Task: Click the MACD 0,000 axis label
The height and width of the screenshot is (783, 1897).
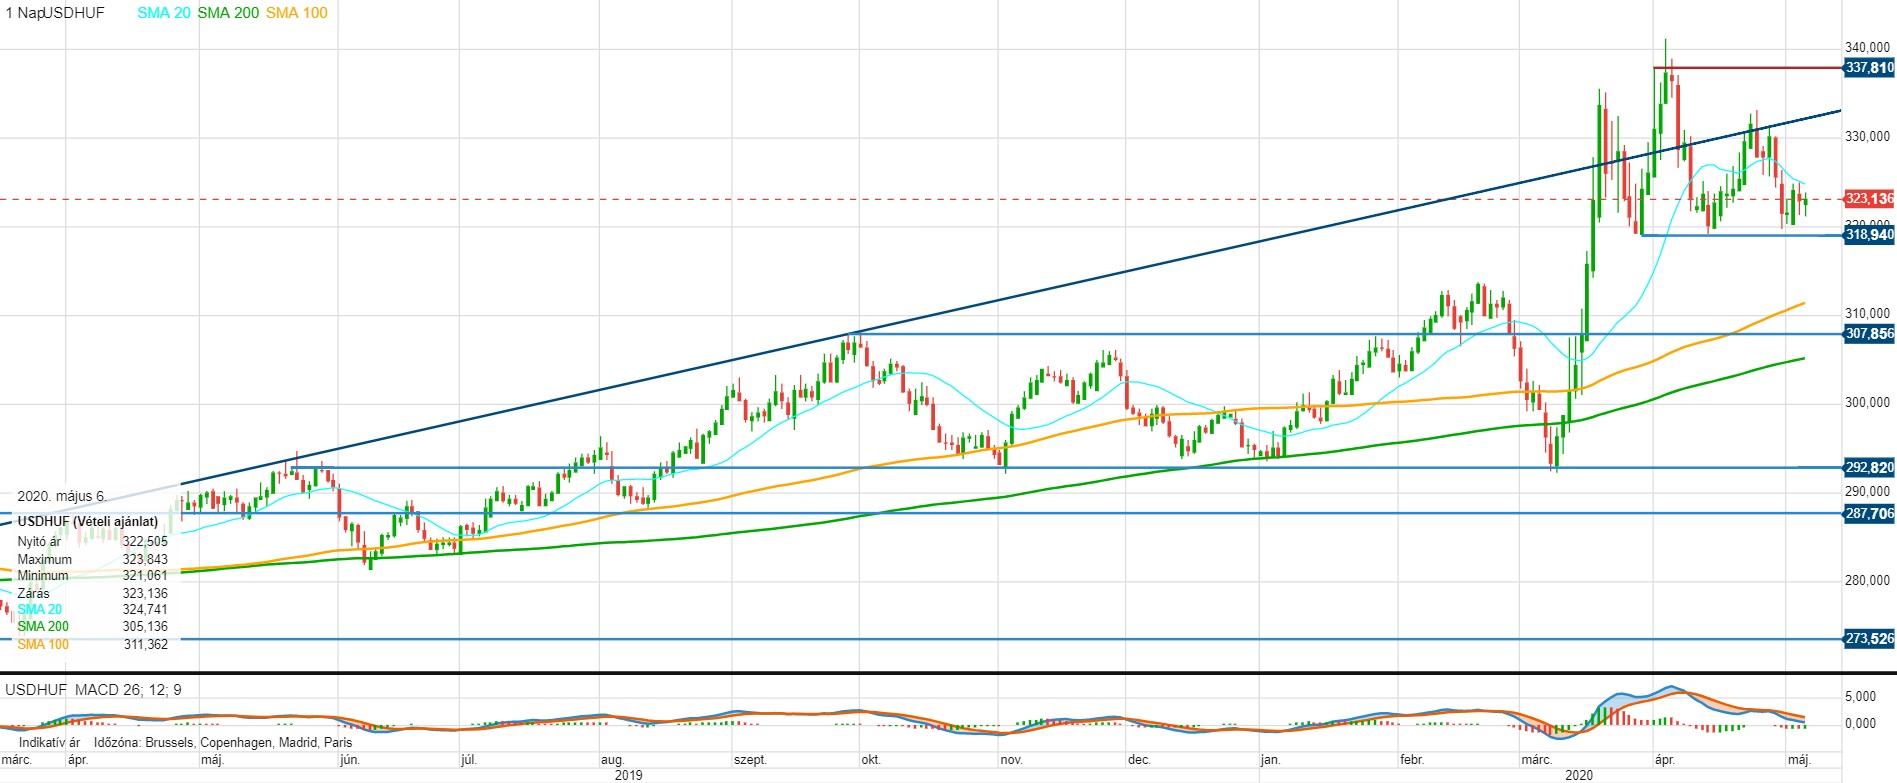Action: 1860,723
